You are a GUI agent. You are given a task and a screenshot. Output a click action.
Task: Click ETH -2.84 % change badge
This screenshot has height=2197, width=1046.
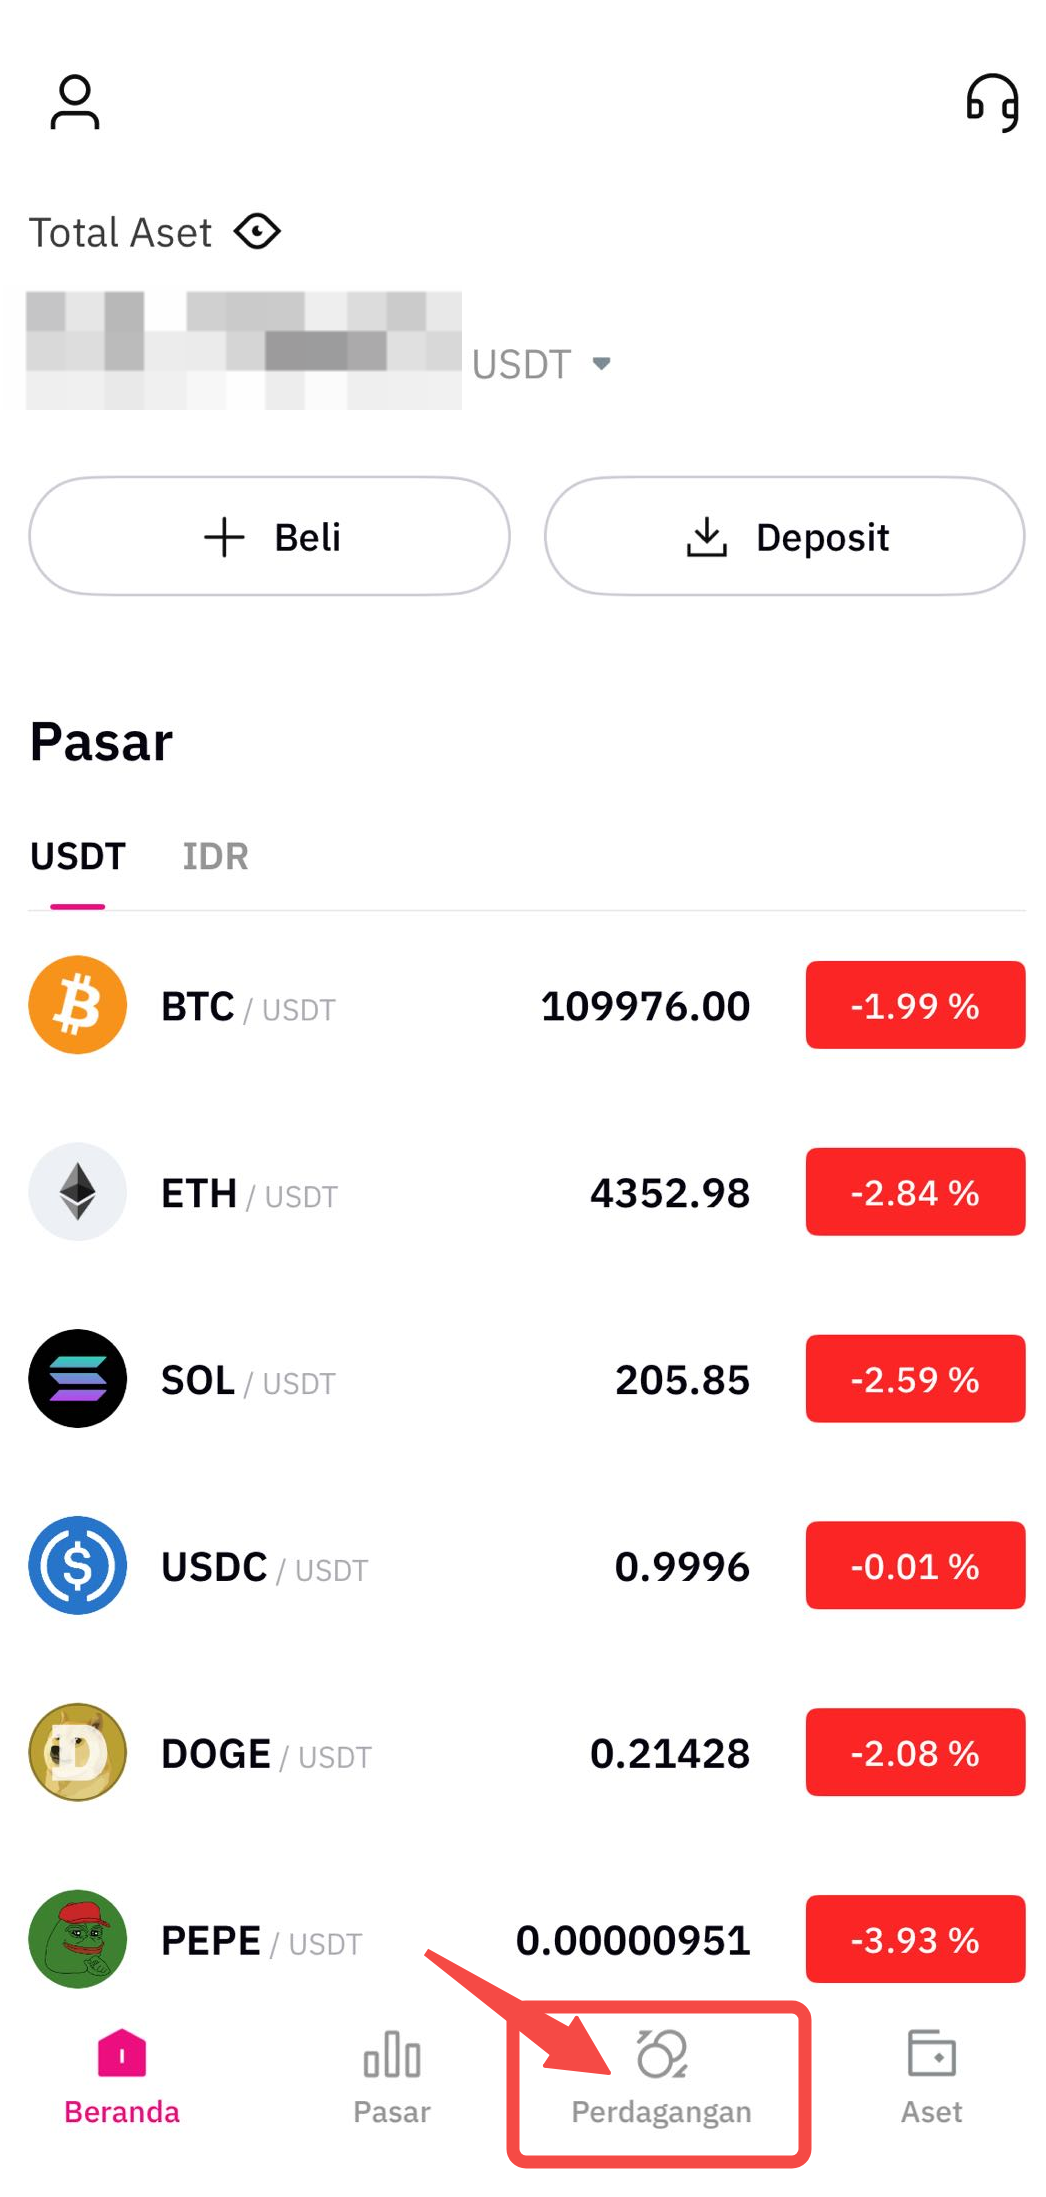(915, 1192)
